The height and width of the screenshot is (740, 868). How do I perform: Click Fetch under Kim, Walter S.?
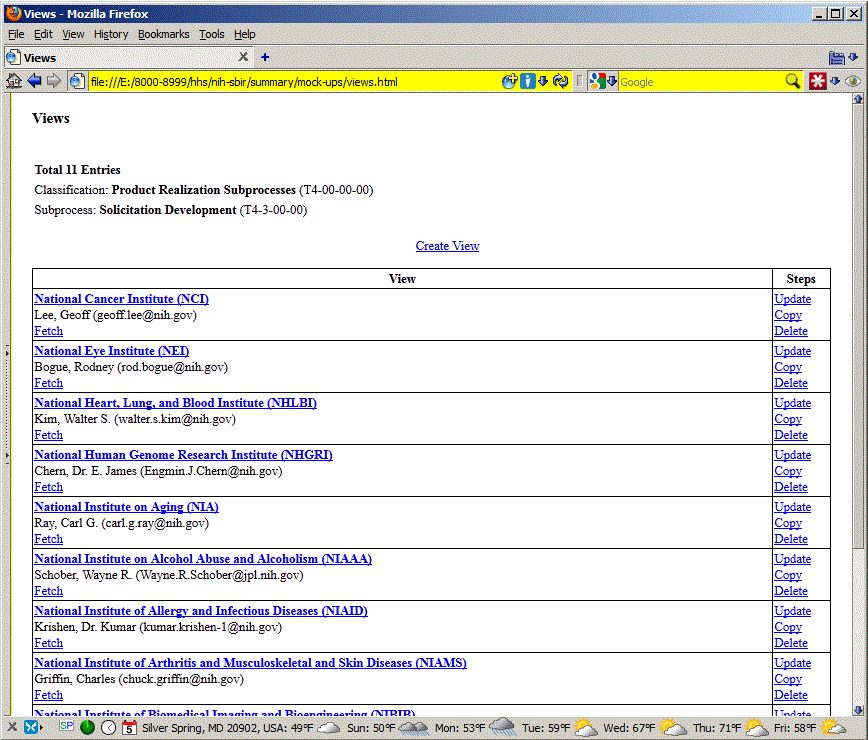[x=49, y=435]
